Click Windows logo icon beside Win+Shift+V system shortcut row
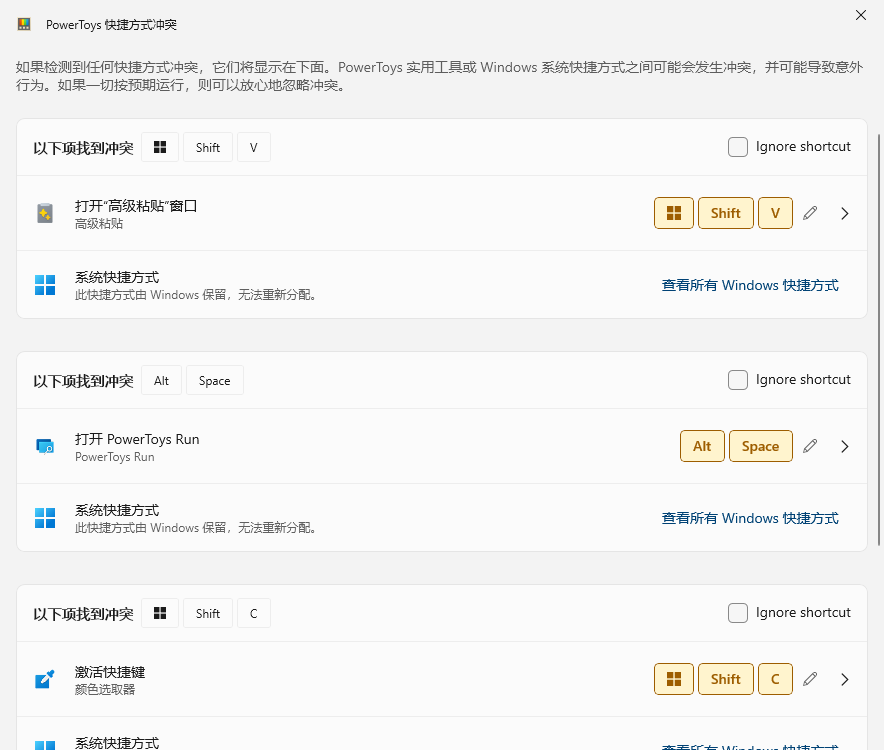Image resolution: width=884 pixels, height=750 pixels. [45, 285]
